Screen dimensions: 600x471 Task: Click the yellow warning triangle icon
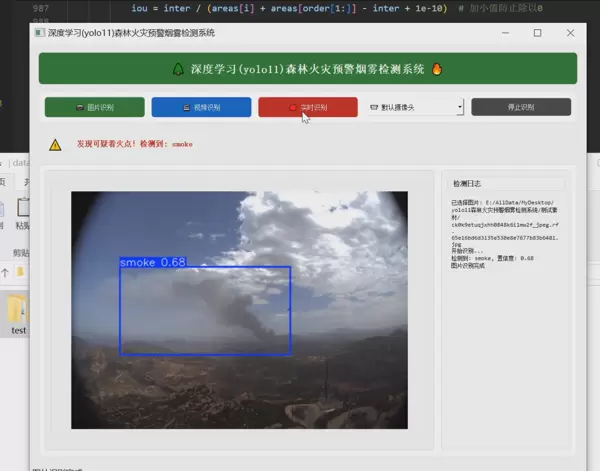[x=55, y=145]
